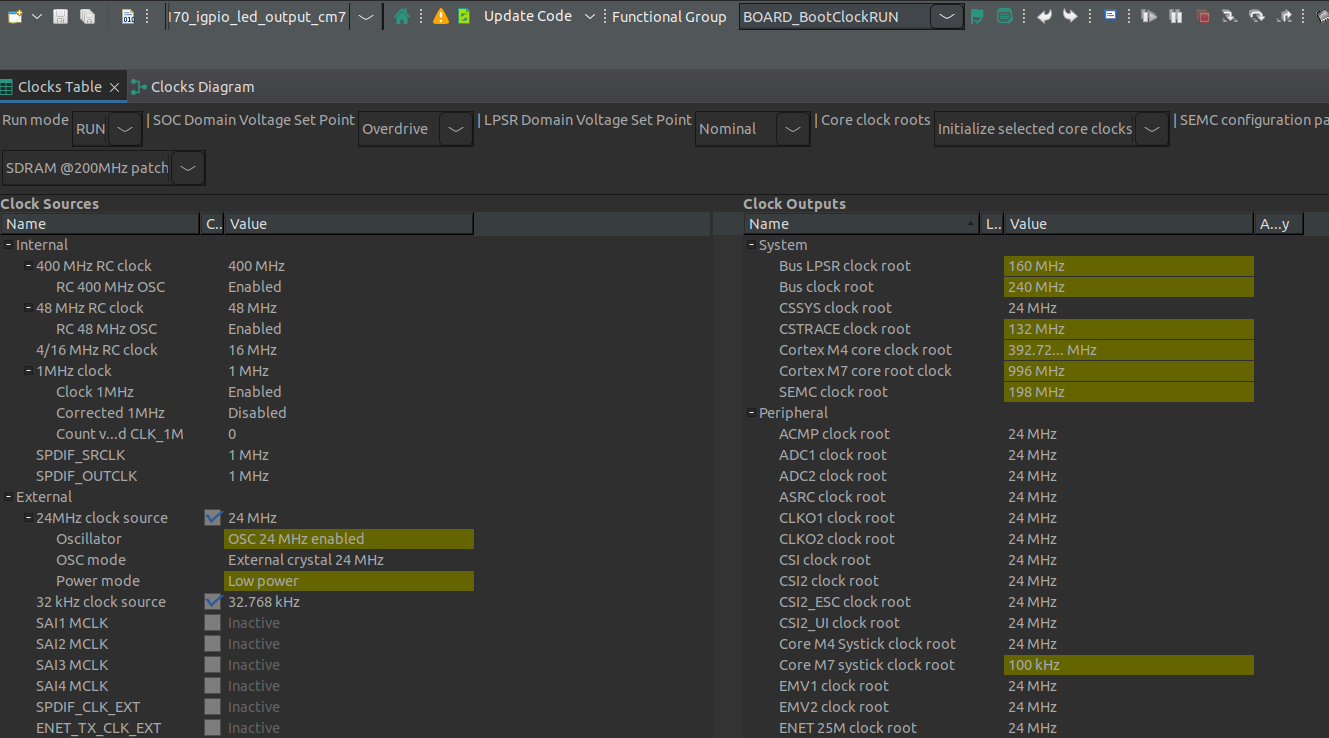Navigate home with the house icon

tap(403, 16)
